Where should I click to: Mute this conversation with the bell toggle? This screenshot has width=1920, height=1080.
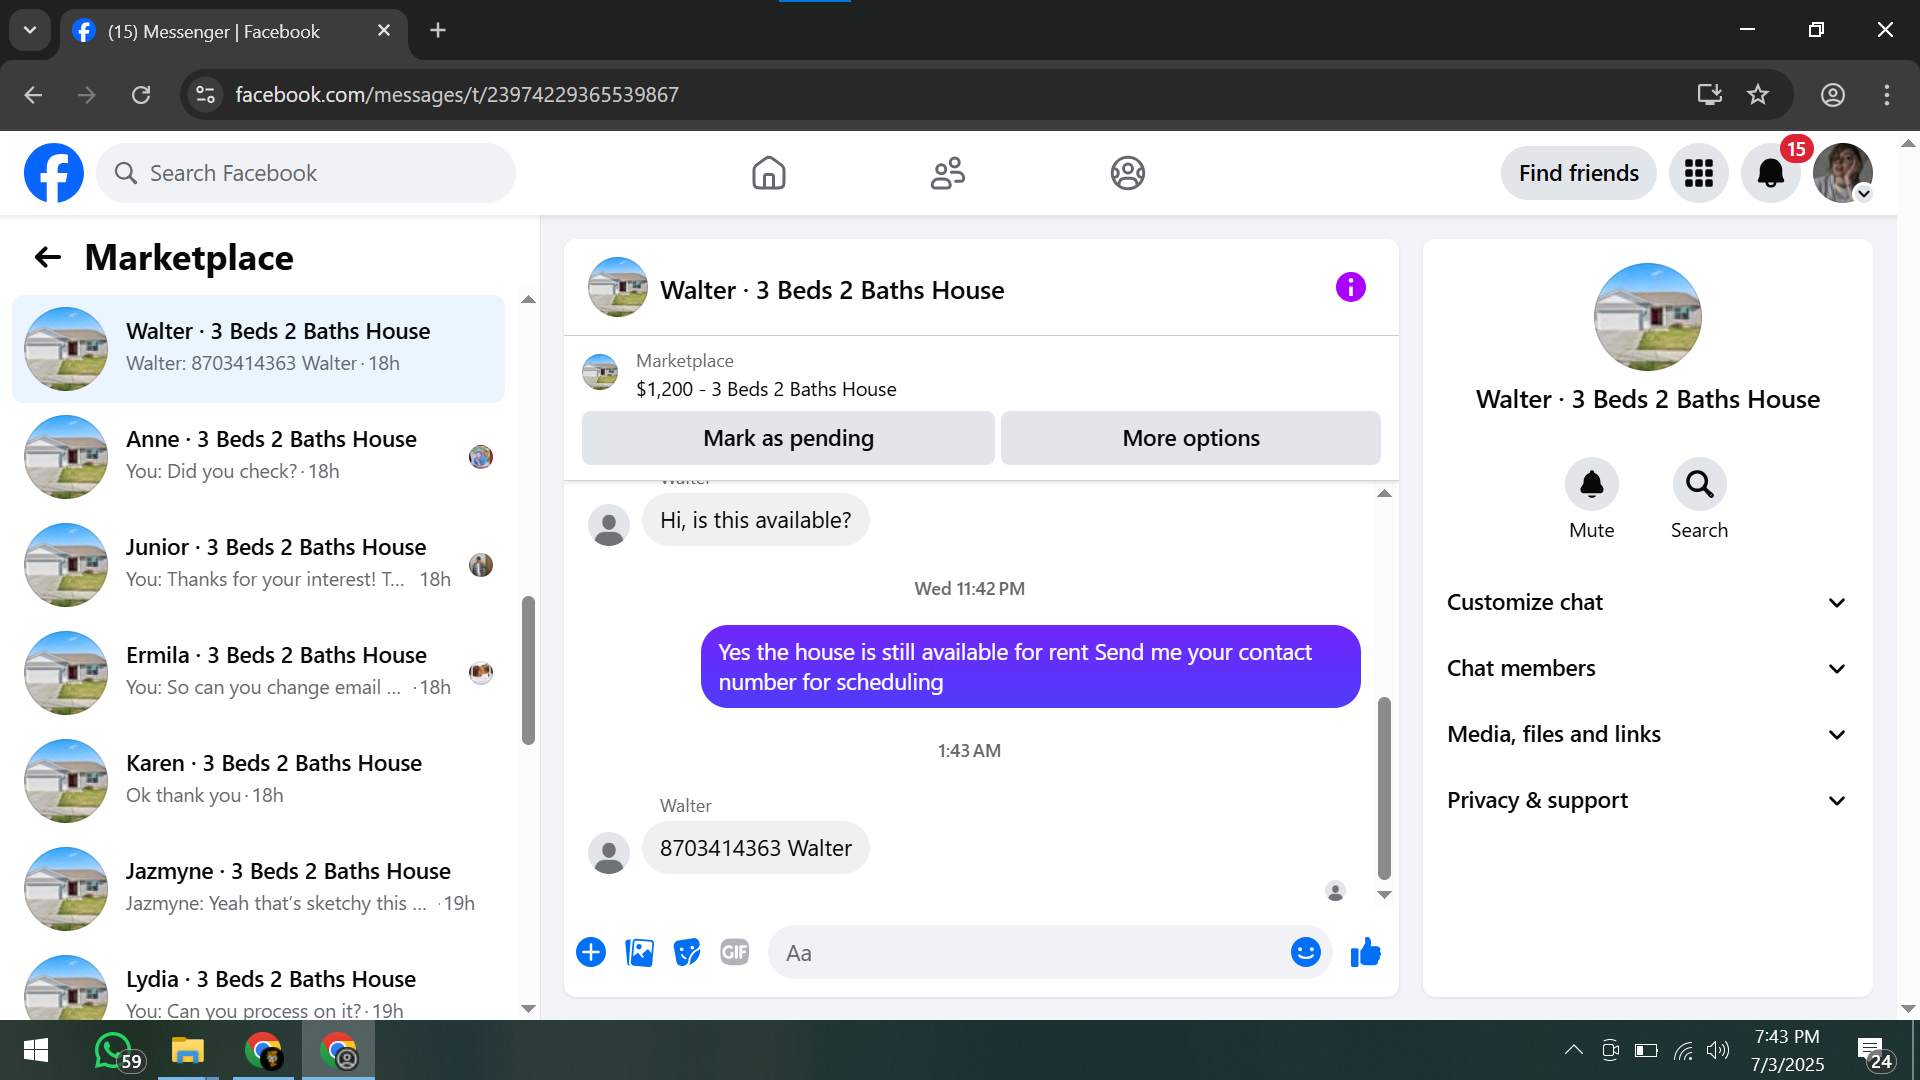[x=1591, y=485]
